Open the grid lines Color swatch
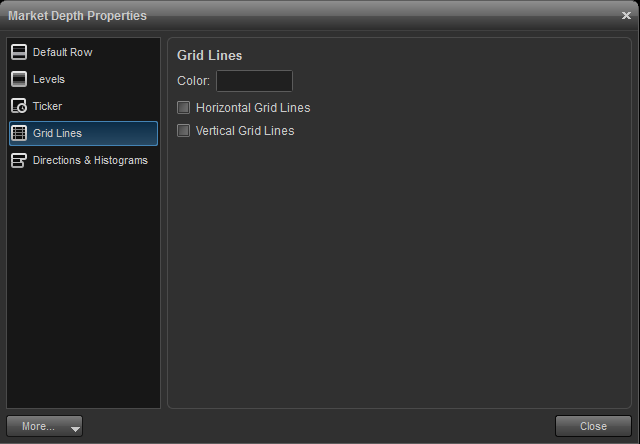Screen dimensions: 640x444 (254, 81)
